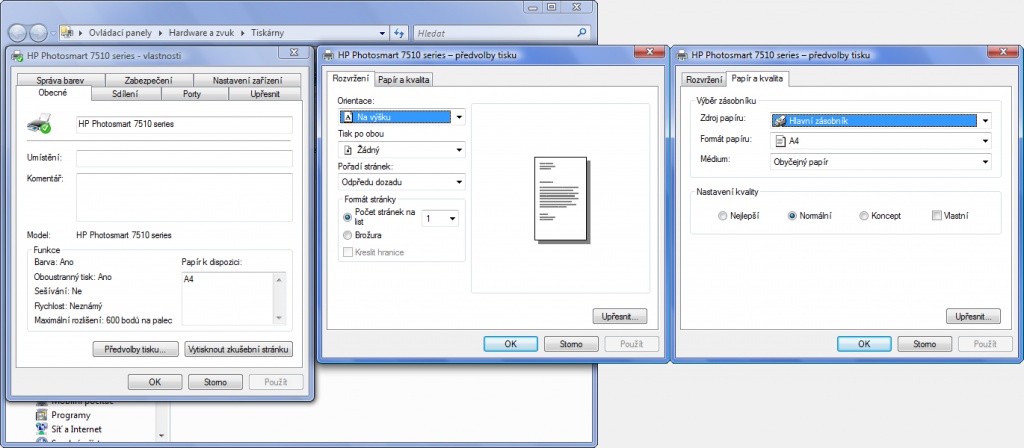Click the forward arrow in Explorer window

39,33
